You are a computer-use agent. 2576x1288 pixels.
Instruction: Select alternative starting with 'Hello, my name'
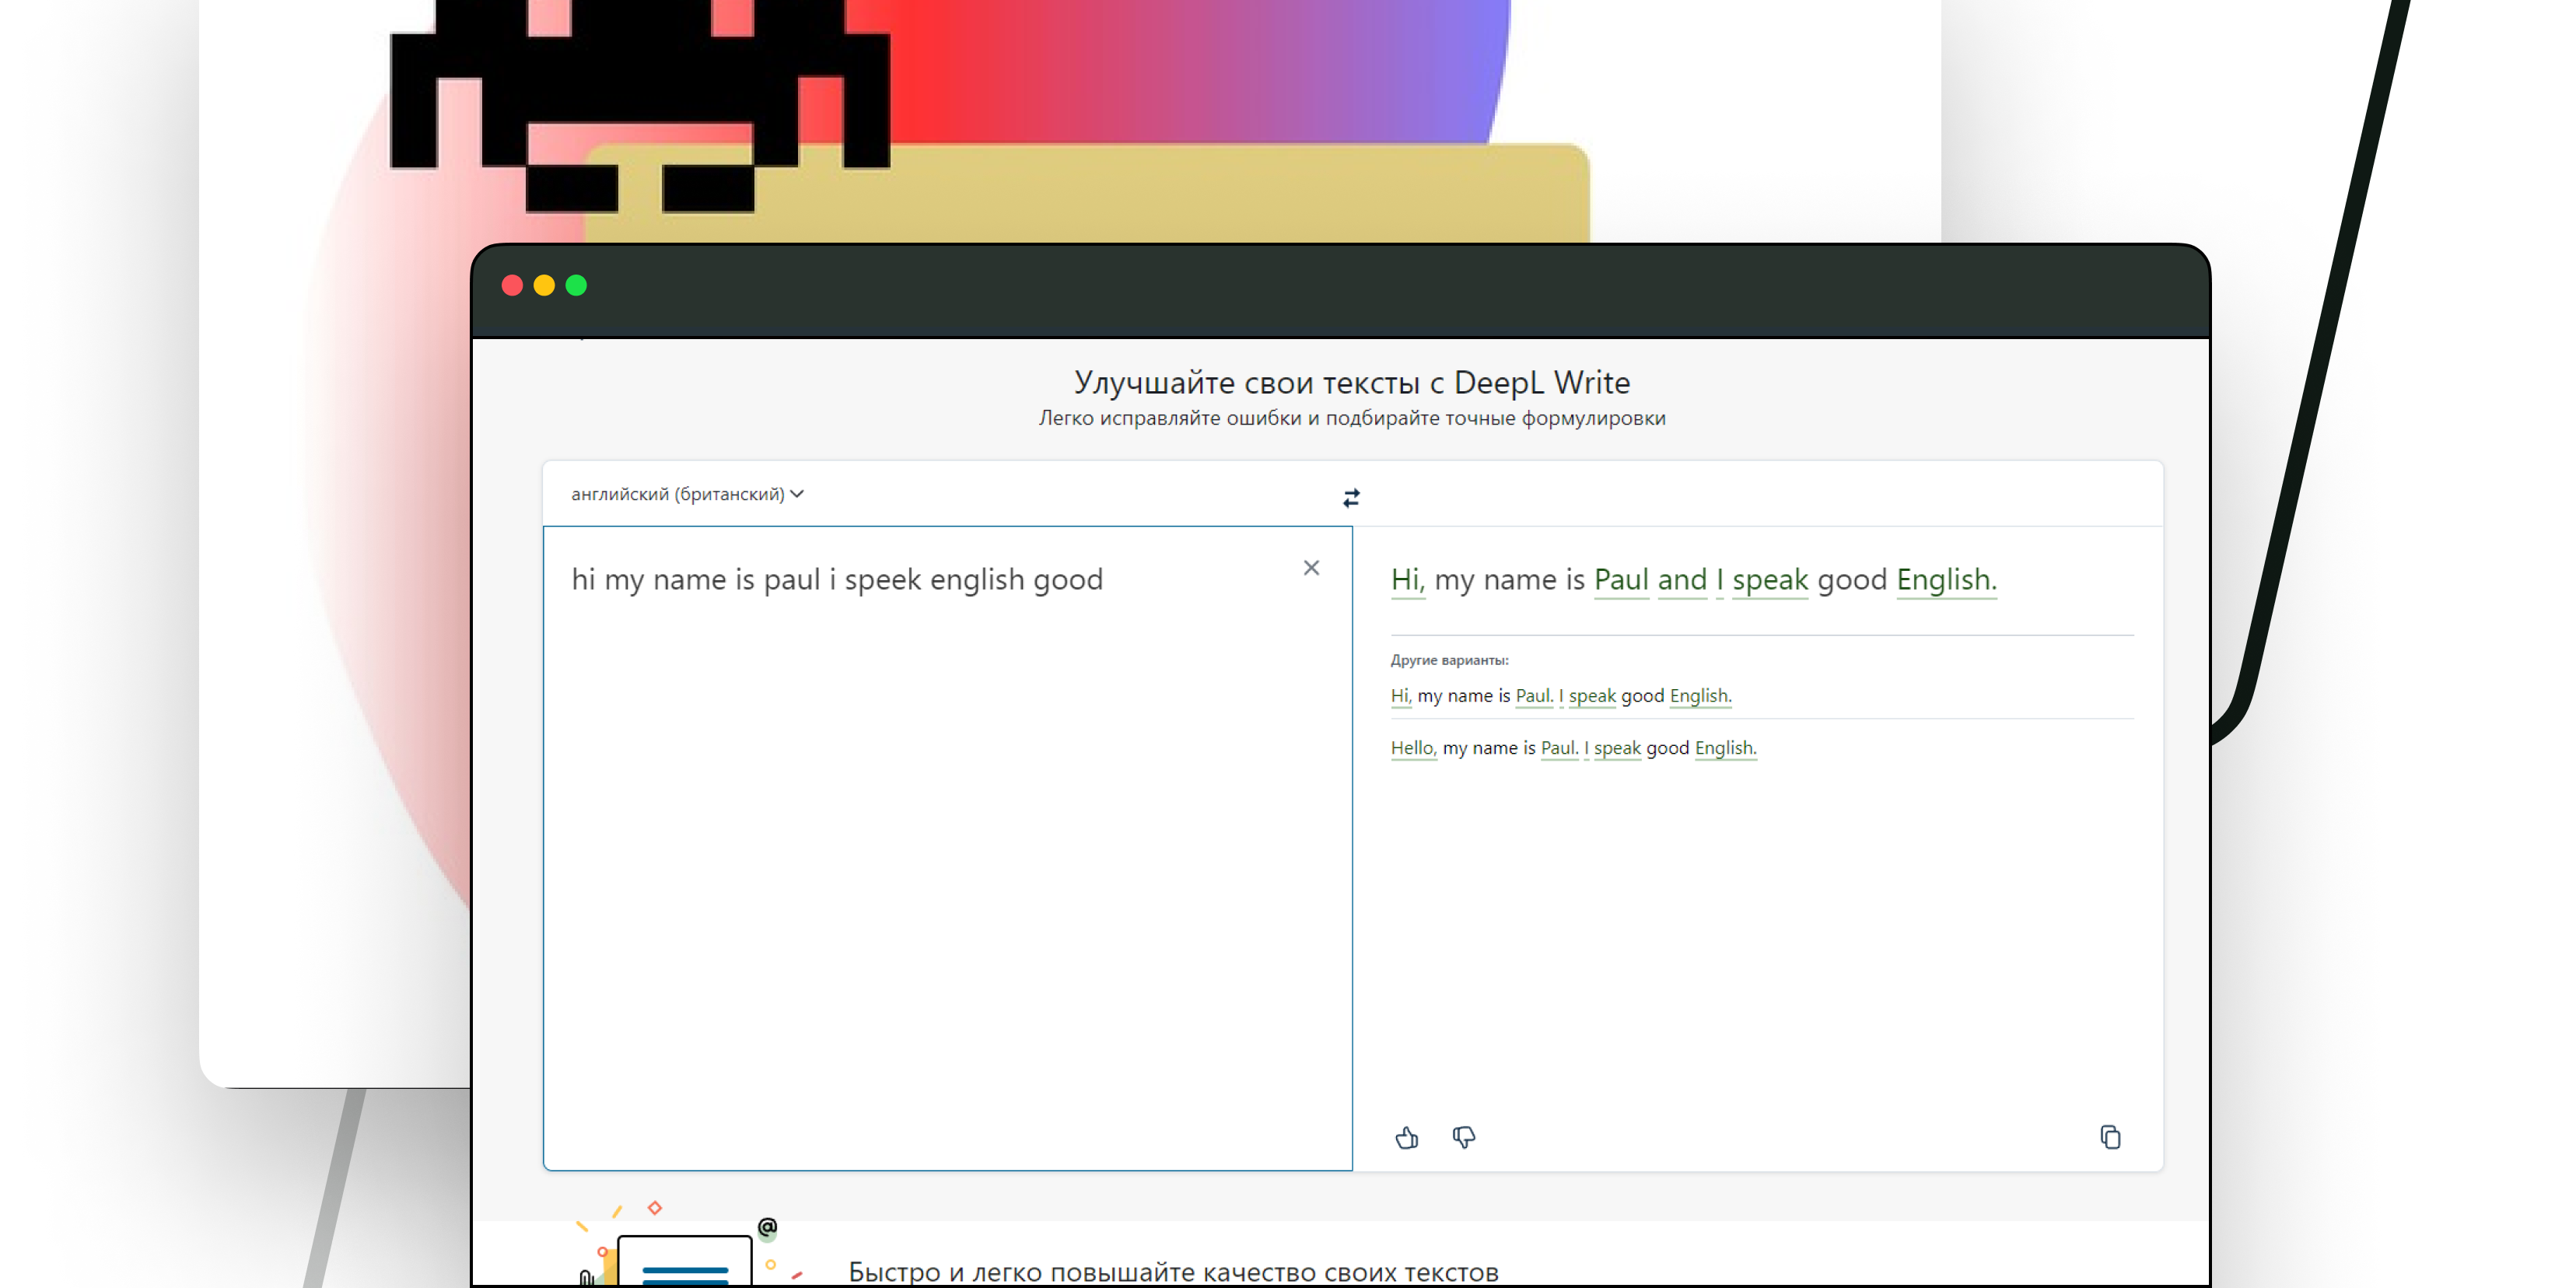1572,748
